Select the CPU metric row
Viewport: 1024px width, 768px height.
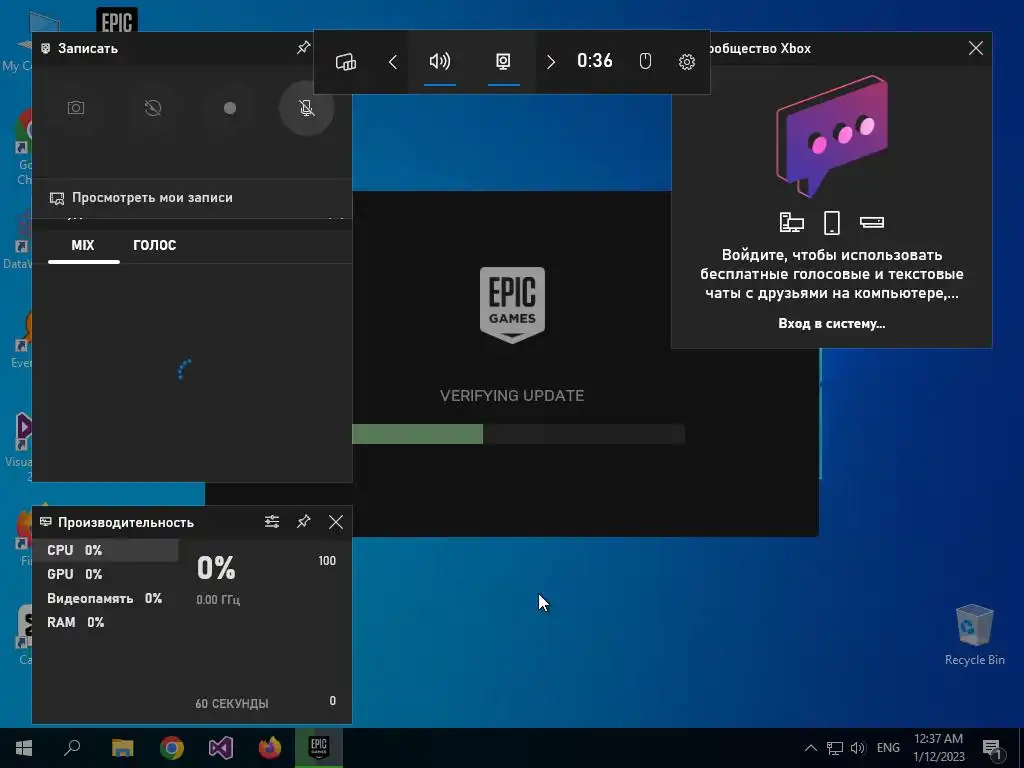pos(106,551)
